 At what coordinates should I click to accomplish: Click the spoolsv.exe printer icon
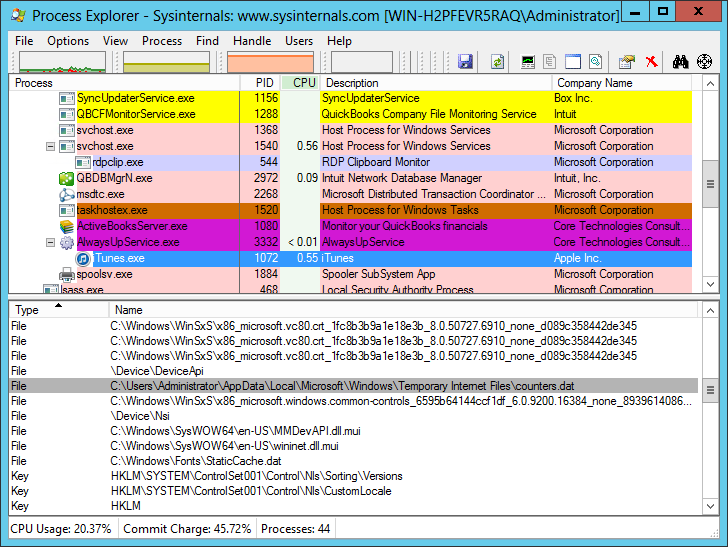click(66, 274)
